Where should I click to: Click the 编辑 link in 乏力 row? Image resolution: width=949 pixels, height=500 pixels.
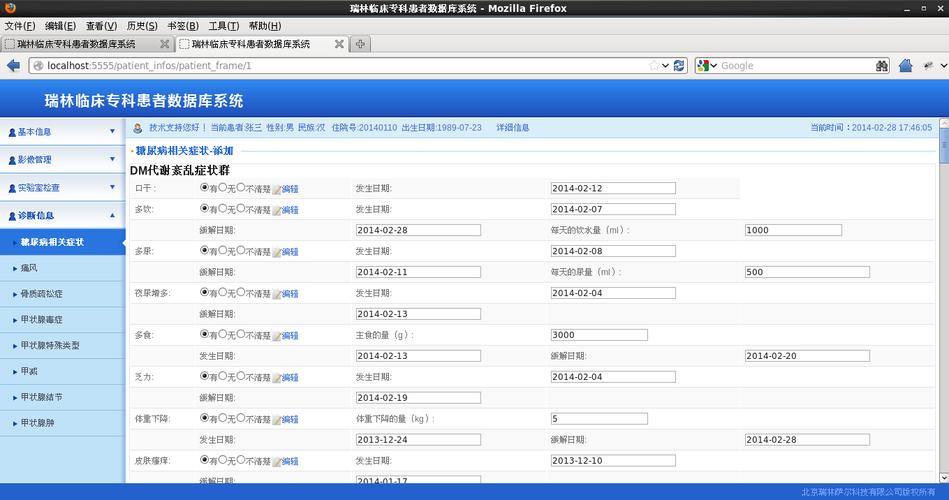tap(290, 378)
